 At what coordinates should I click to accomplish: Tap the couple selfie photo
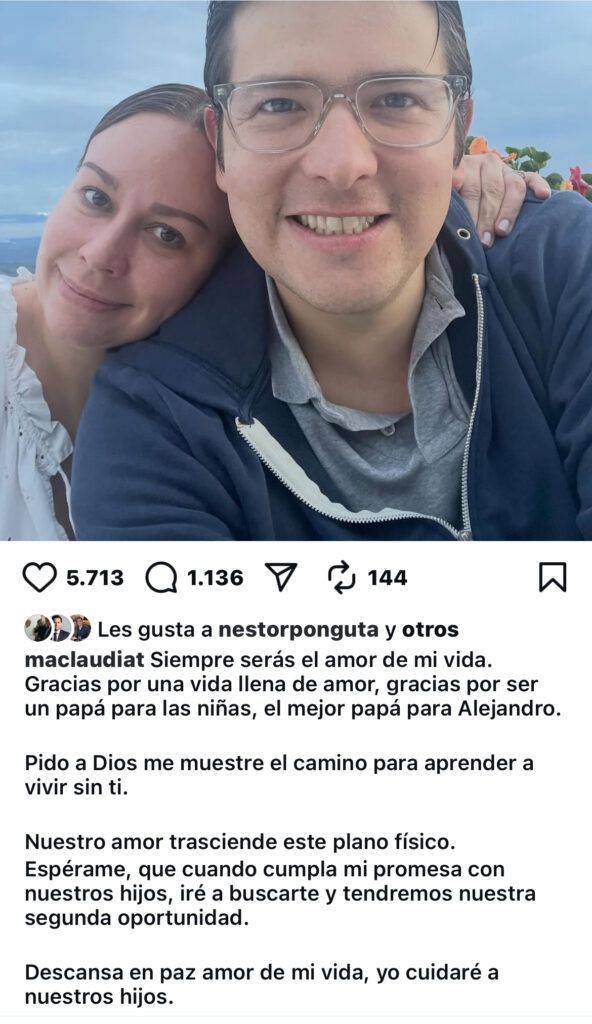point(296,270)
